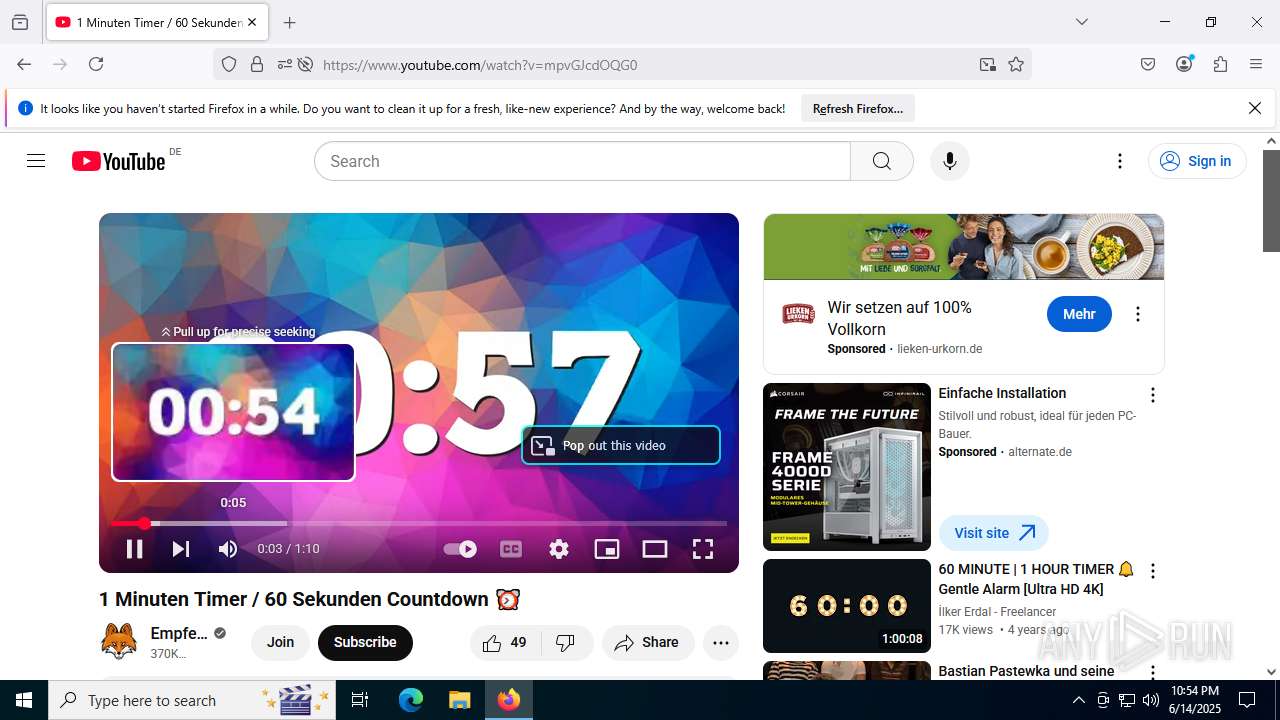
Task: Open the Corsair Frame the Future ad image
Action: coord(847,467)
